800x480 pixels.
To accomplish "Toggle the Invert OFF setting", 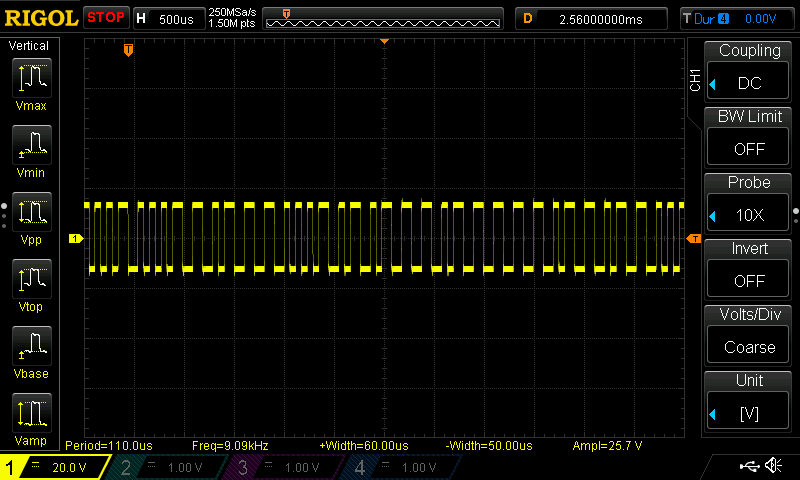I will click(749, 270).
